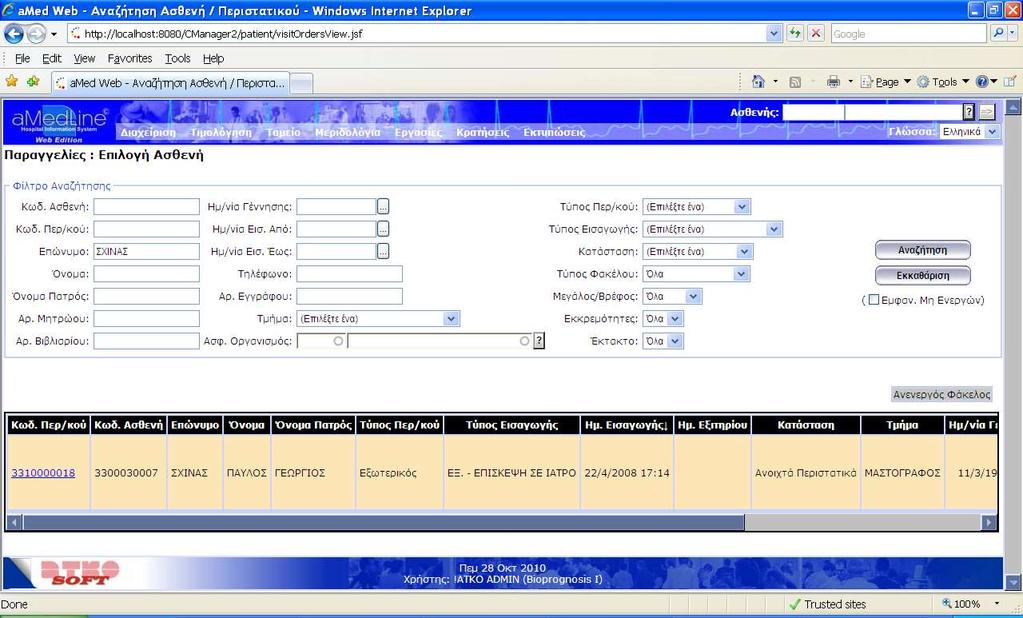Expand the Κατάσταση dropdown
The width and height of the screenshot is (1023, 618).
point(745,251)
